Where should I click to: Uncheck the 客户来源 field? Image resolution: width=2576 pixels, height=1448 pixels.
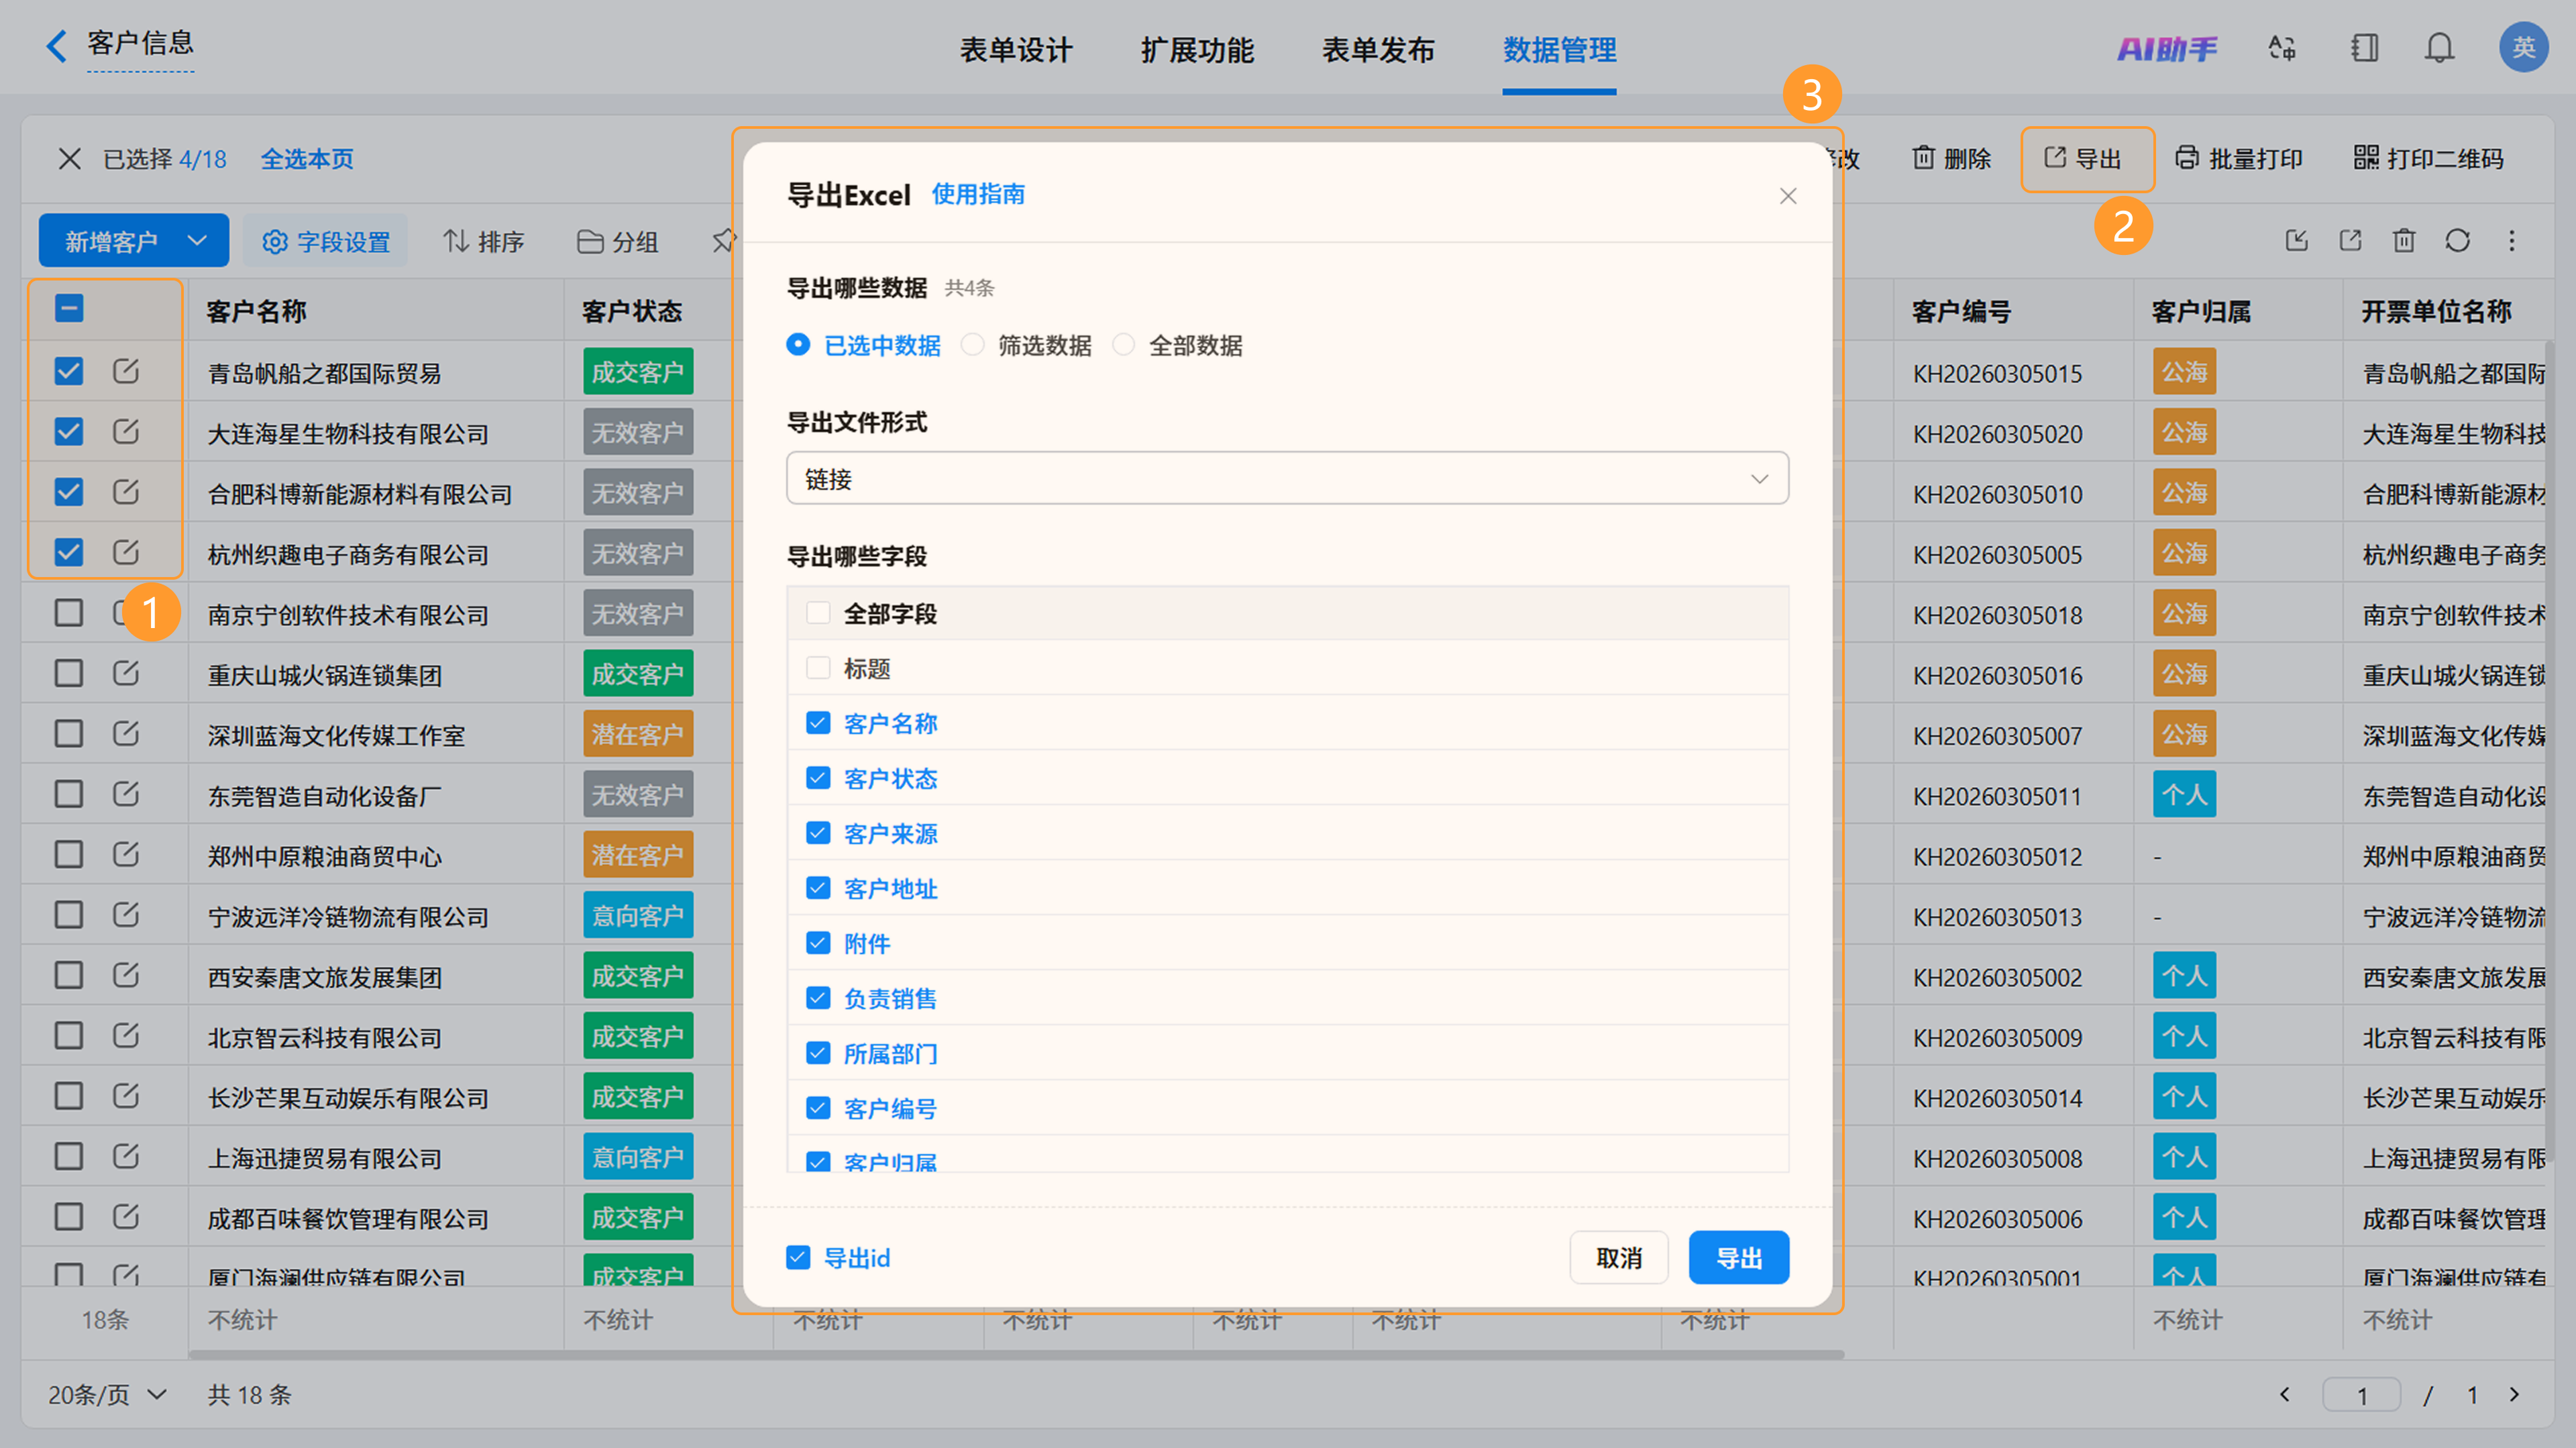[x=818, y=833]
